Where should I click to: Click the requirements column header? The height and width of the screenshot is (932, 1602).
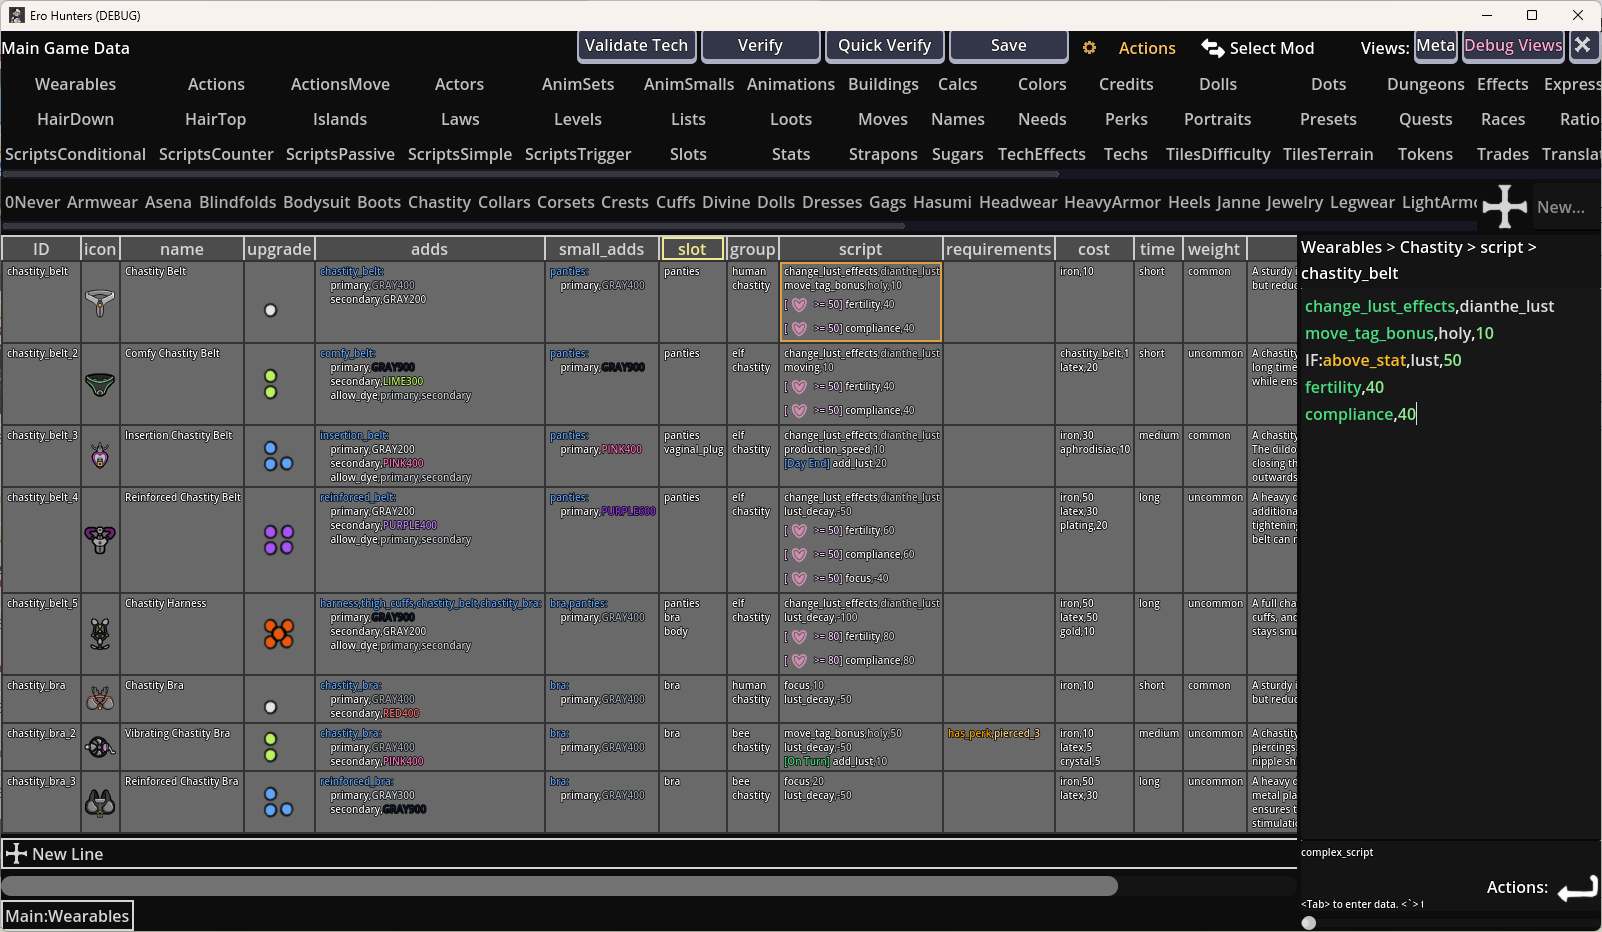click(x=999, y=249)
